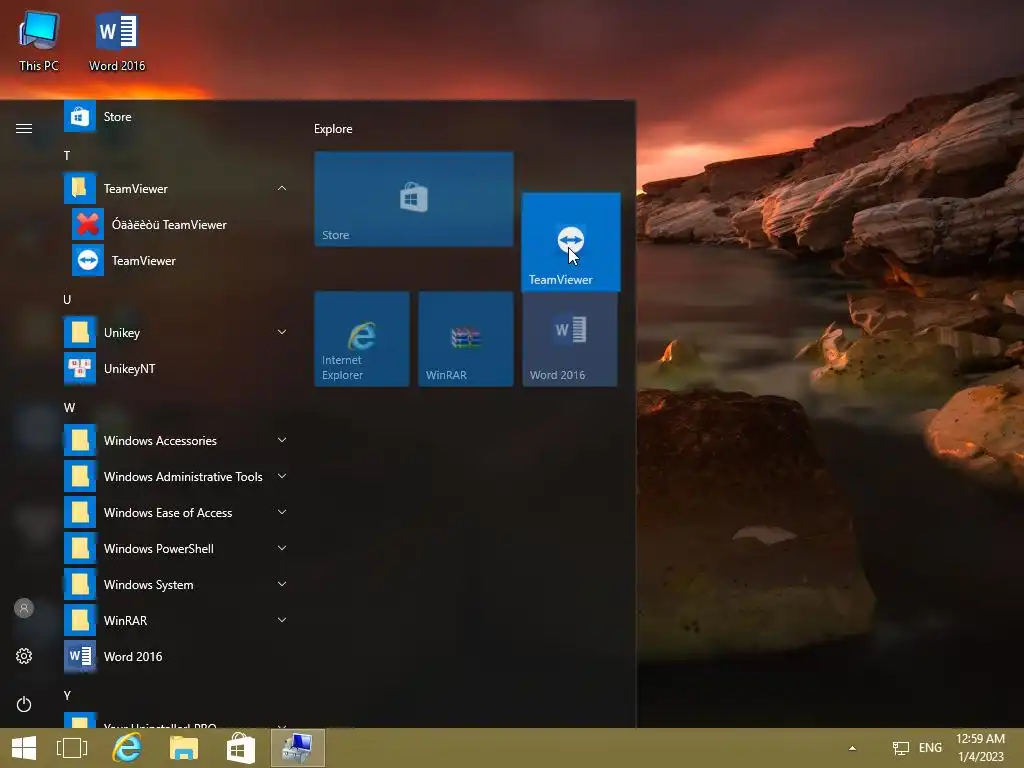Screen dimensions: 1024x768
Task: Open Windows System folder icon
Action: click(x=80, y=584)
